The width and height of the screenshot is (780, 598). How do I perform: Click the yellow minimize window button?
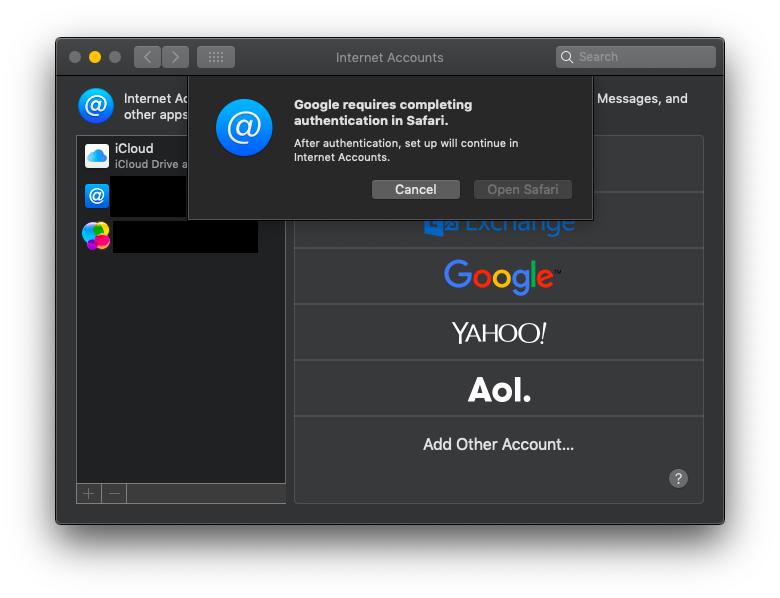click(95, 57)
